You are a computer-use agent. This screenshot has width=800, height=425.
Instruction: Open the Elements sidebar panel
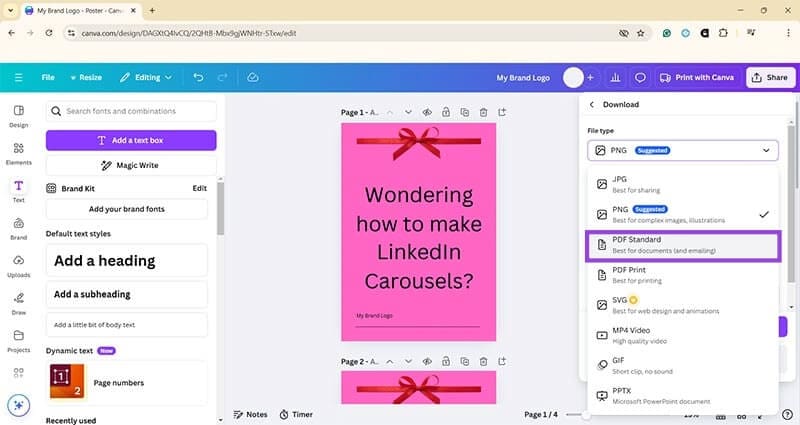tap(18, 153)
